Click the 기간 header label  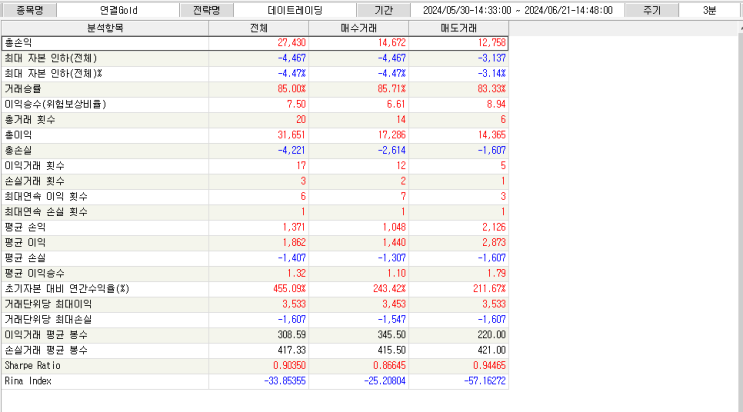click(383, 10)
